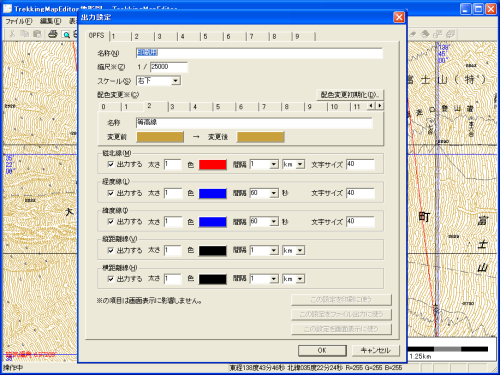Toggle 出力する for 縦距離線
This screenshot has height=375, width=500.
point(111,250)
